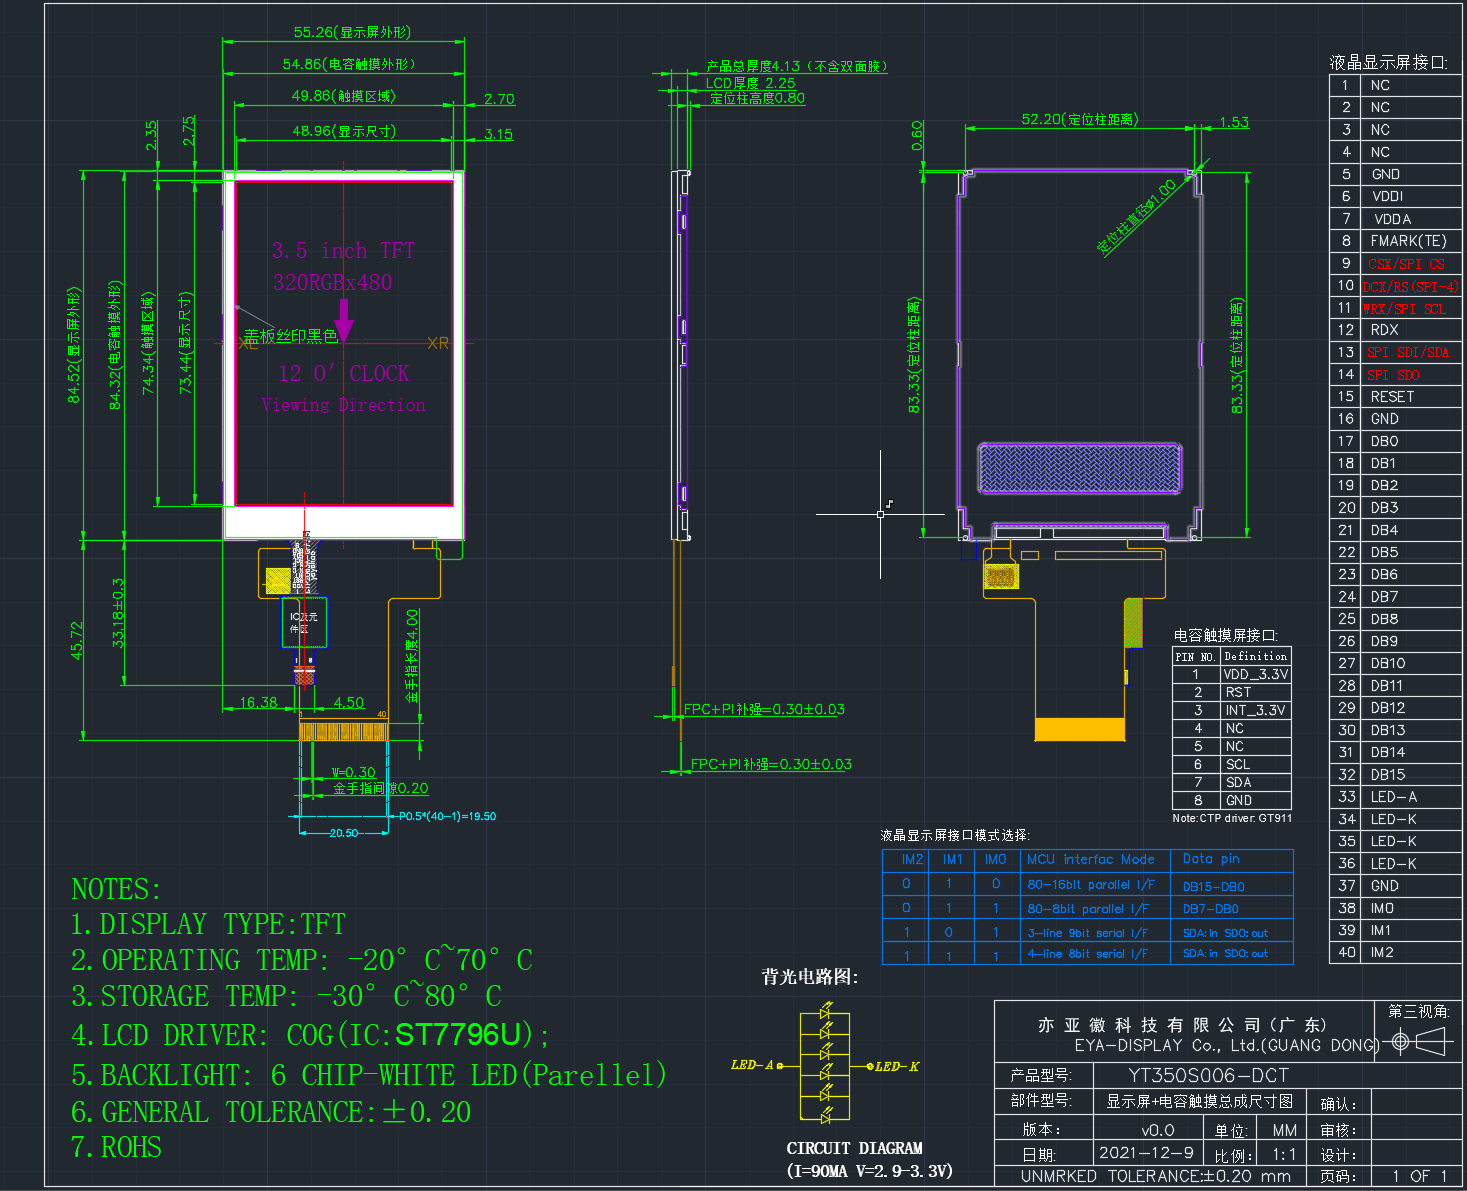
Task: Select the "2021-12-9" date in title block
Action: (x=1146, y=1153)
